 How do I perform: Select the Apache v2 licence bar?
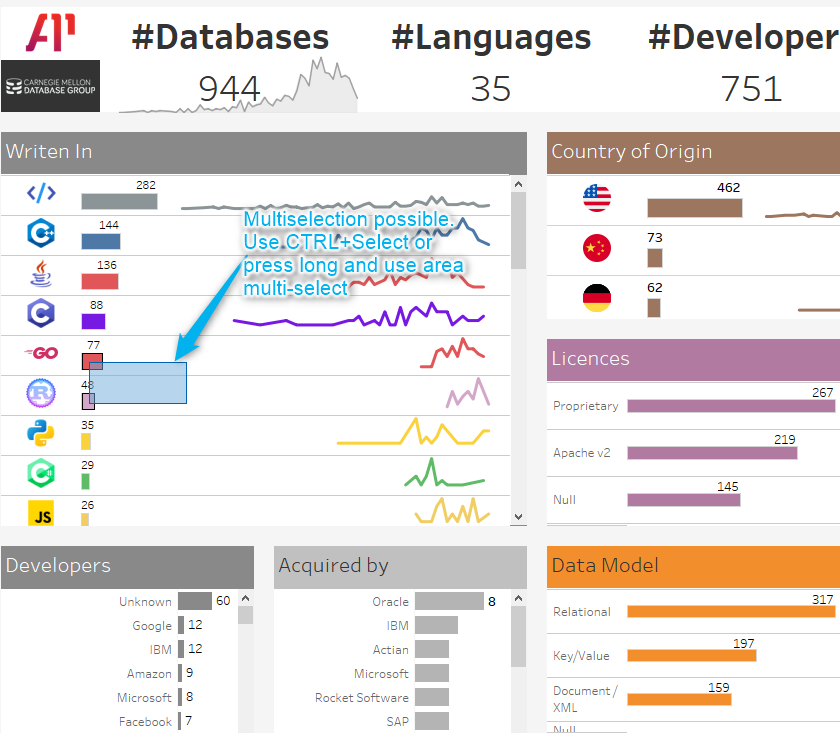(x=712, y=453)
